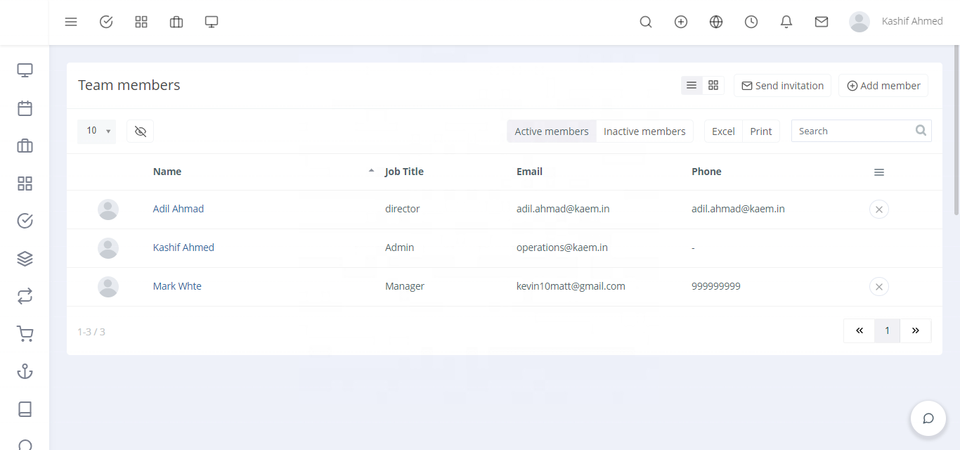Image resolution: width=960 pixels, height=450 pixels.
Task: Toggle column visibility eye-slash button
Action: pyautogui.click(x=140, y=131)
